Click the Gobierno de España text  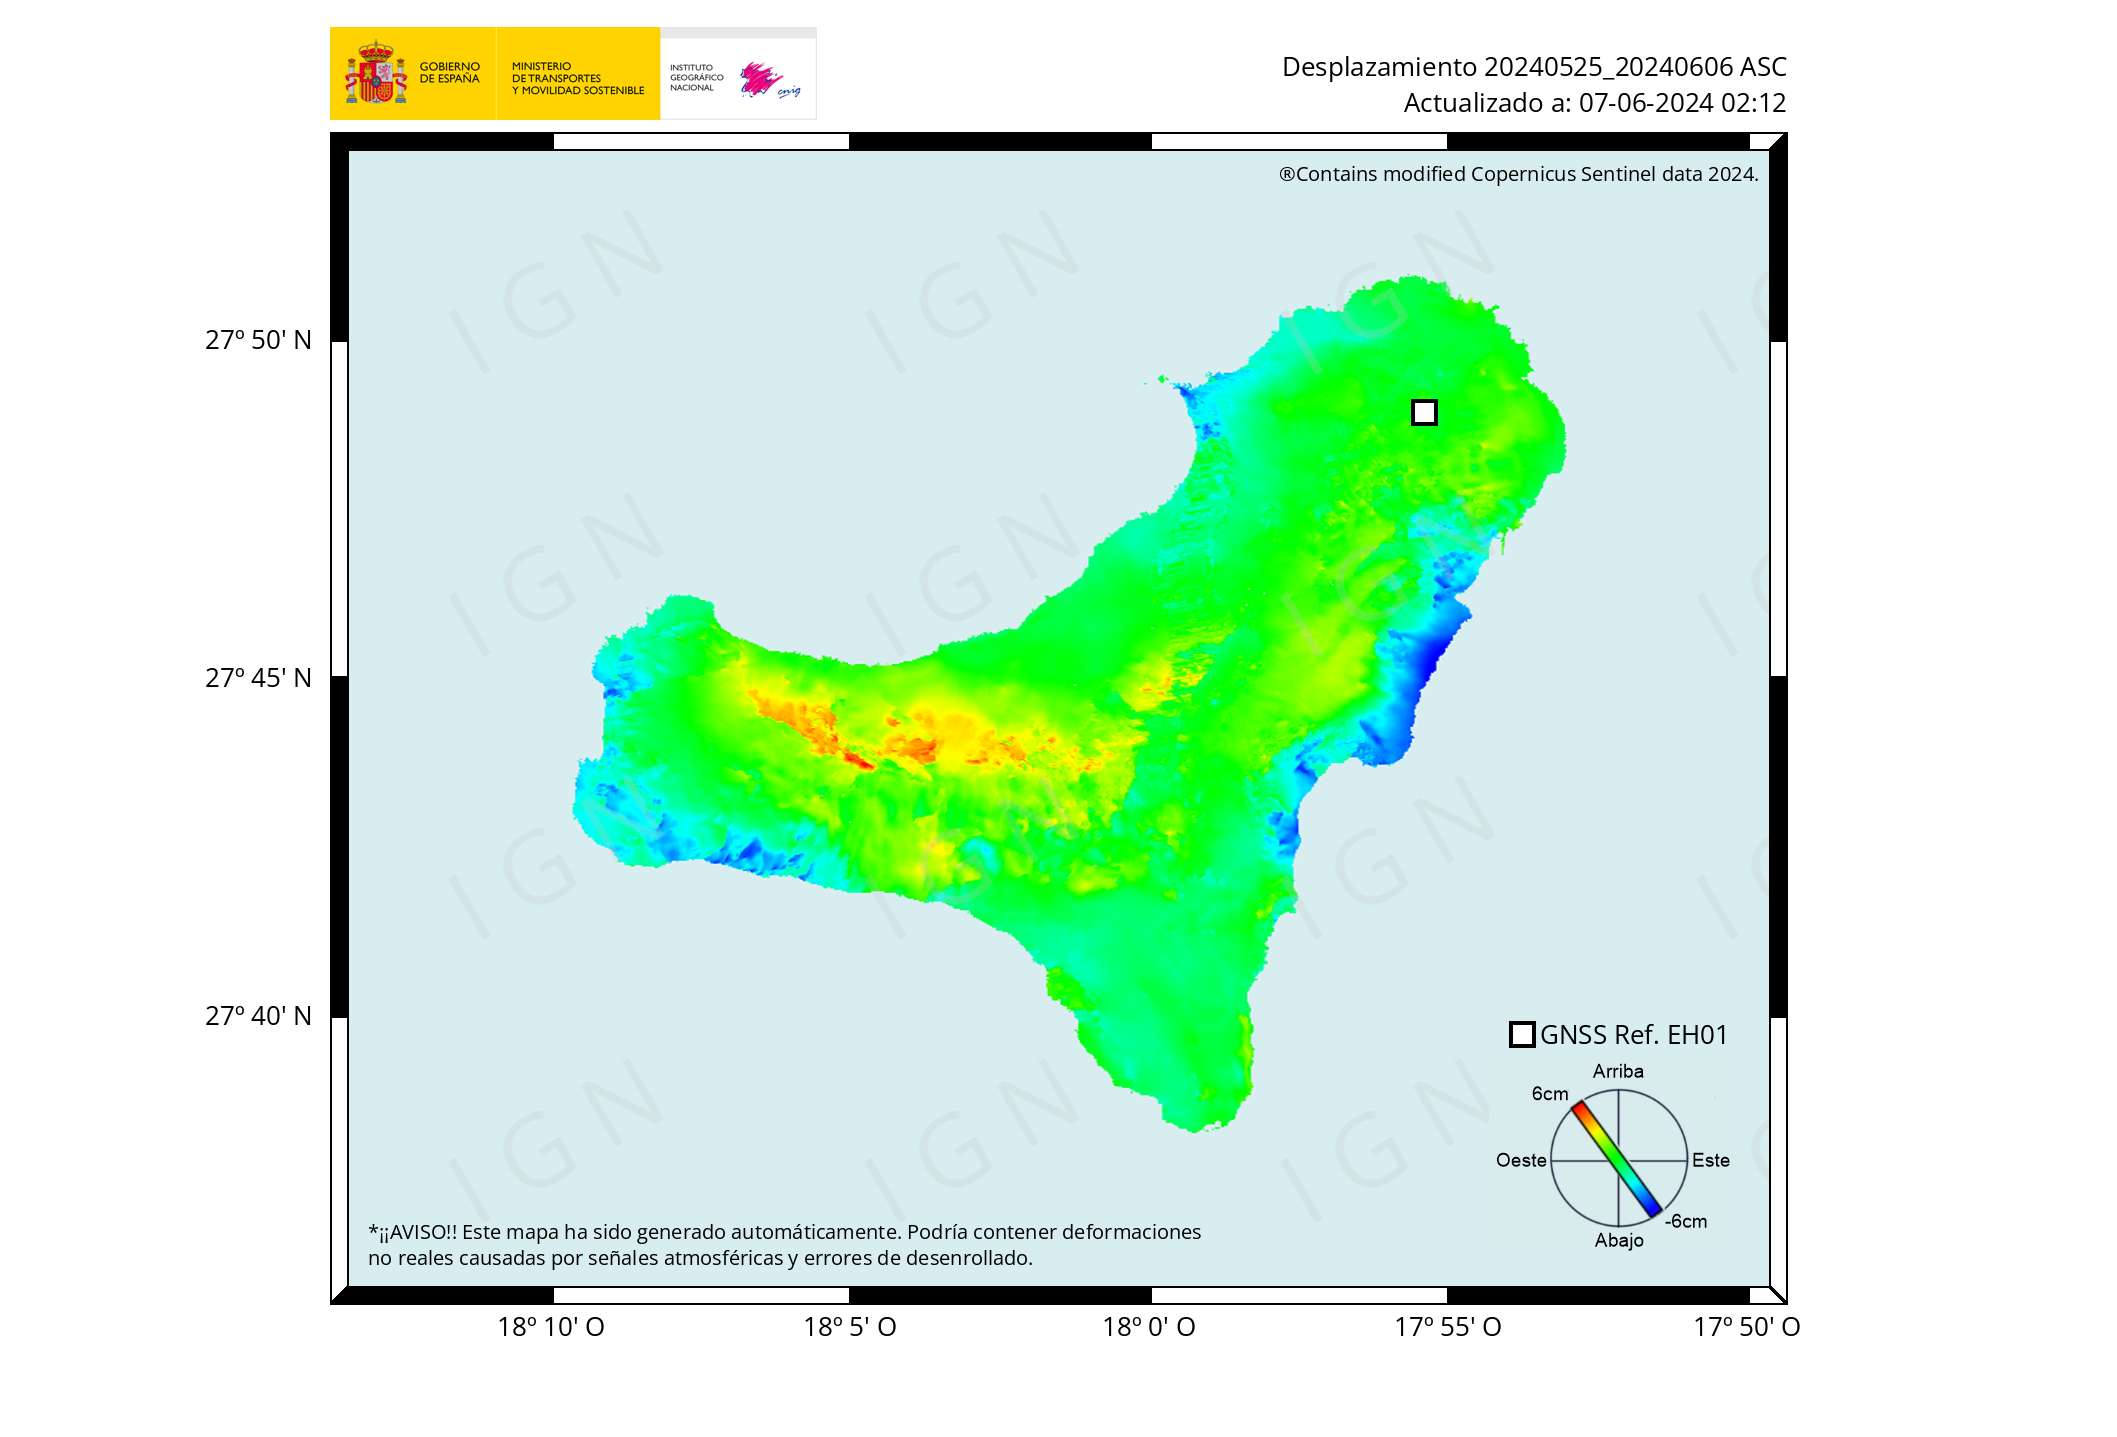click(x=449, y=73)
